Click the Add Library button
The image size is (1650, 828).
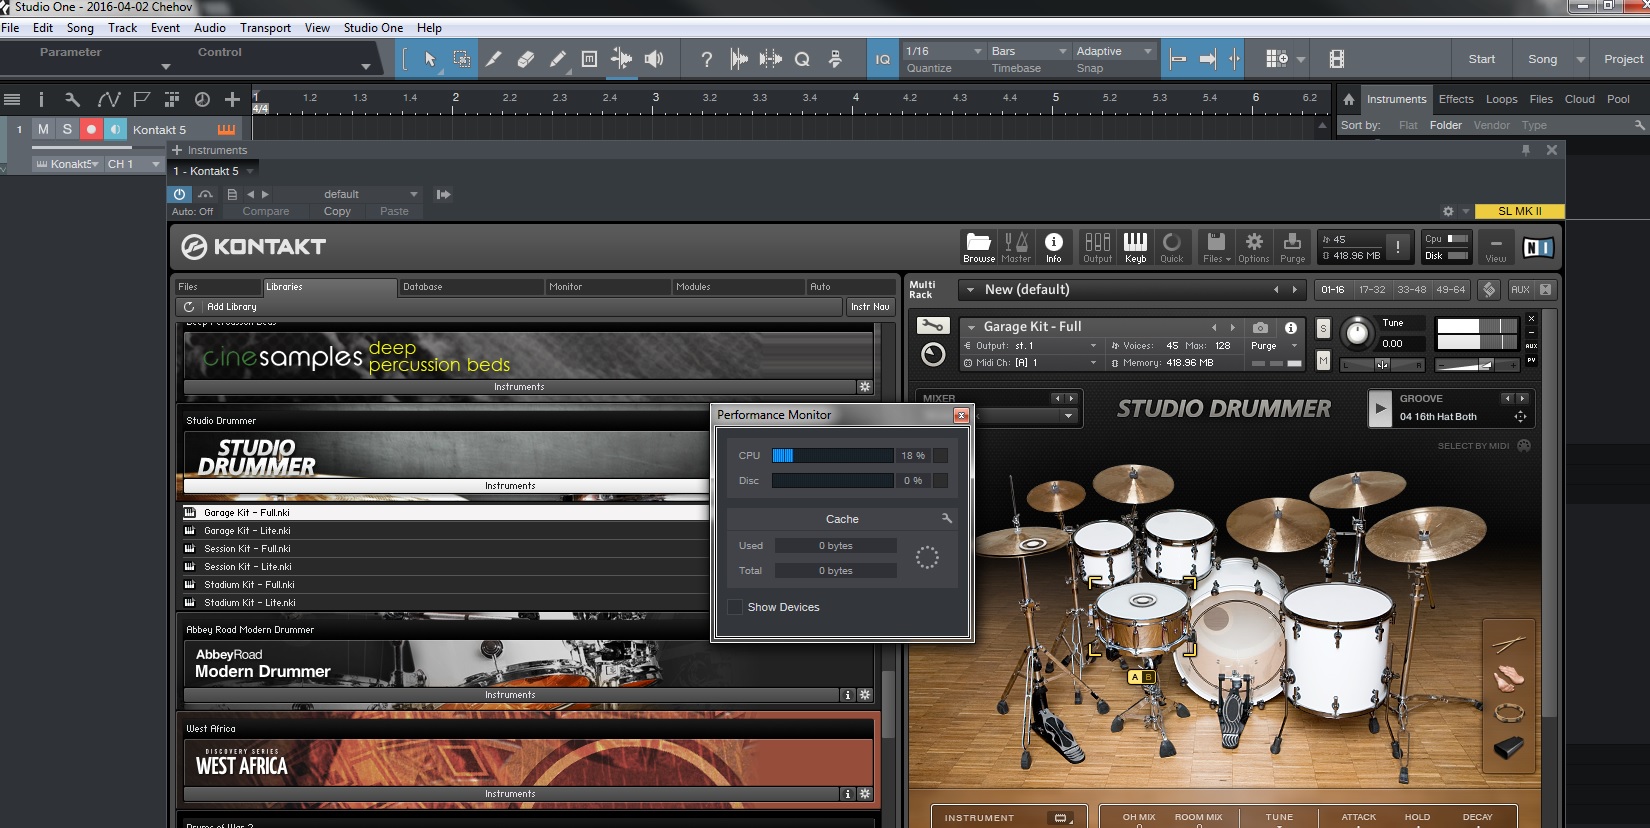coord(231,307)
